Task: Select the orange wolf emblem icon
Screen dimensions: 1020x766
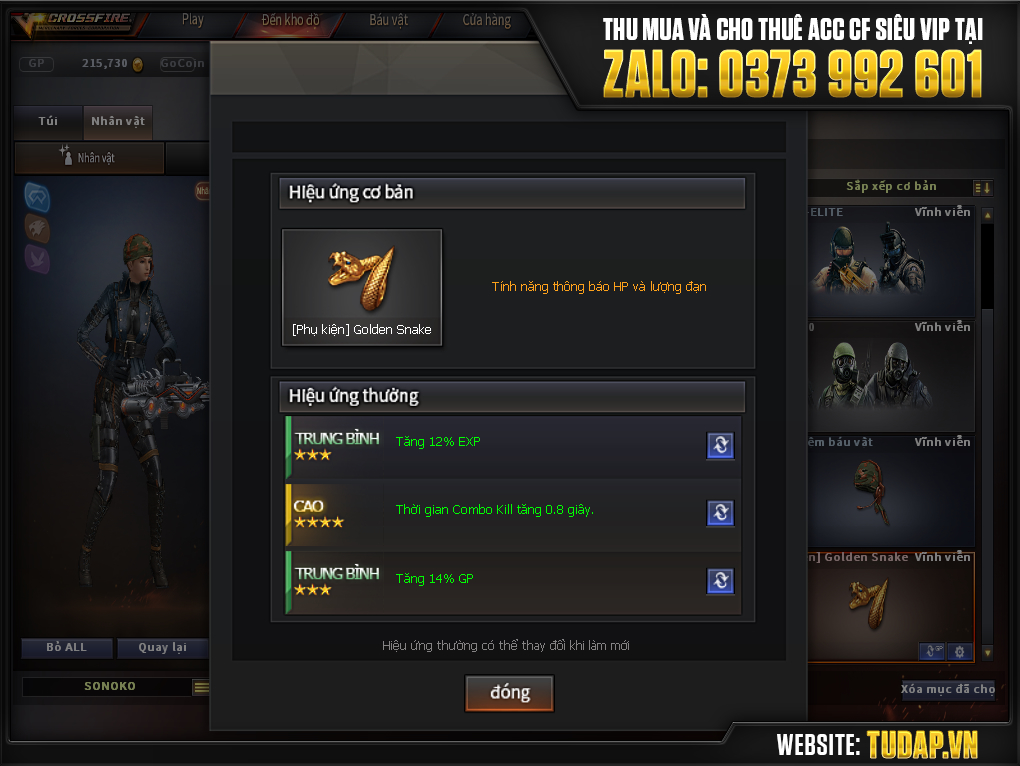Action: [37, 228]
